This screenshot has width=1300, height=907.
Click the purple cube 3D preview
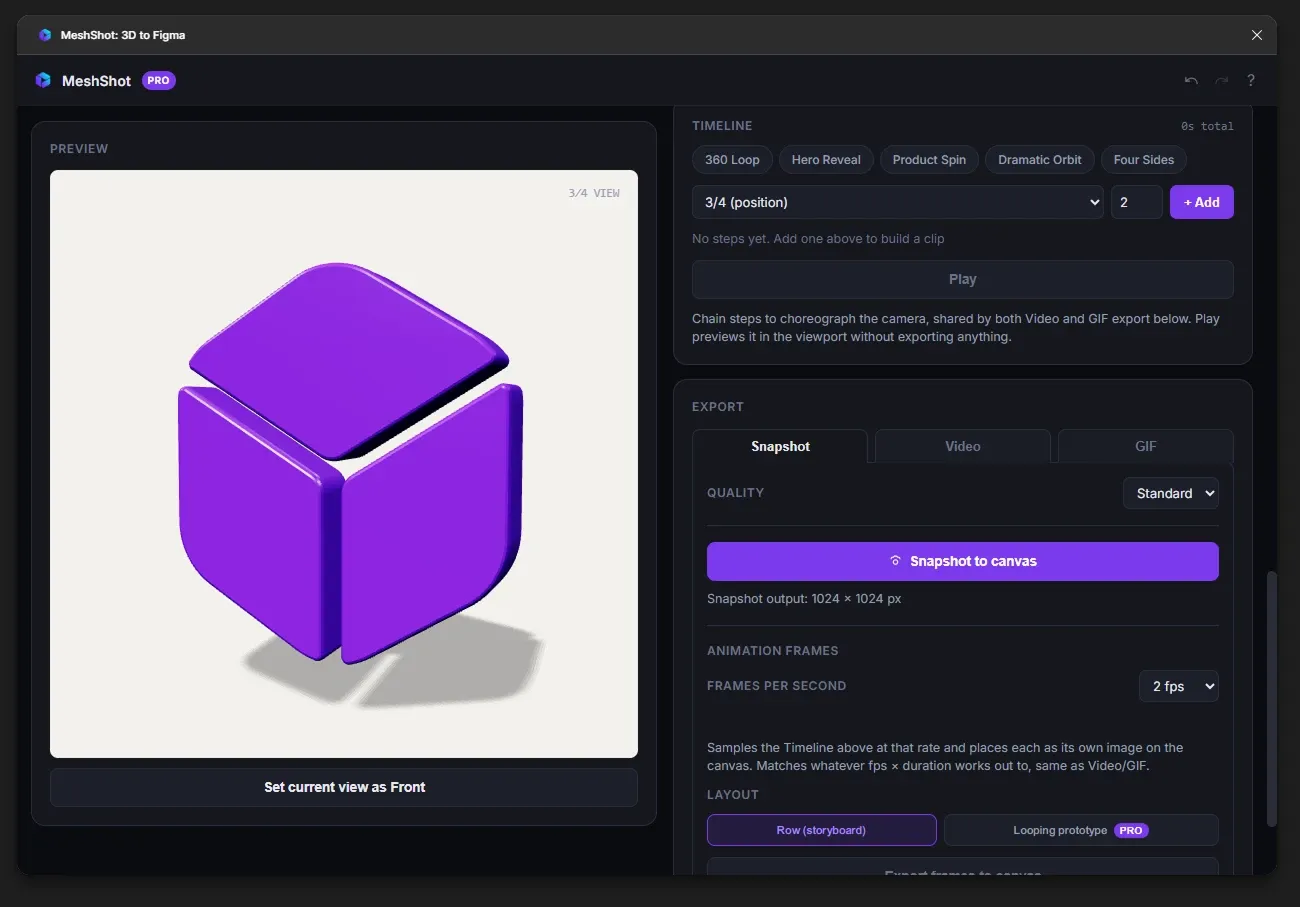coord(350,465)
